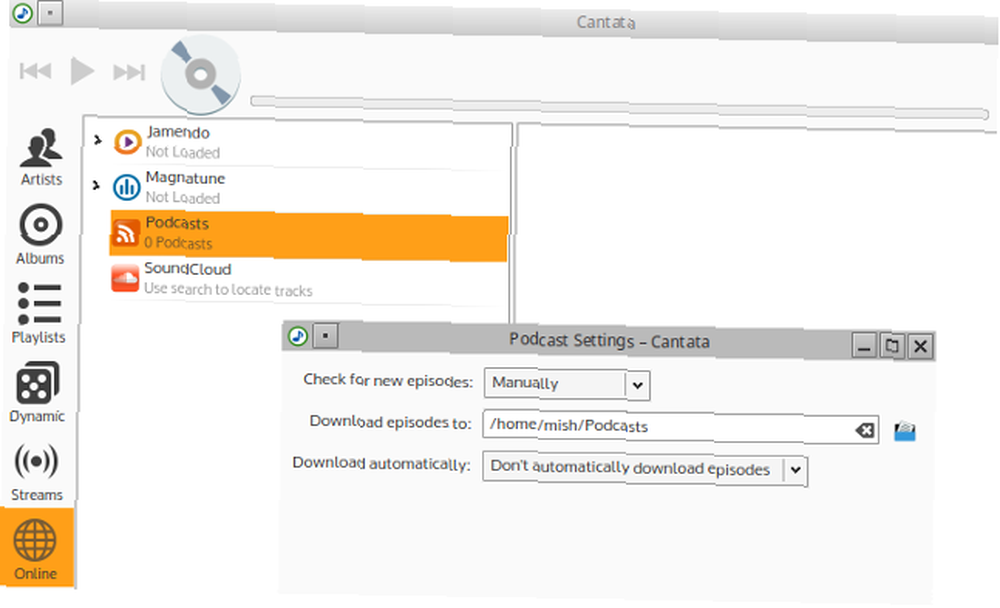The image size is (1000, 608).
Task: Switch to the Dynamic view
Action: 38,392
